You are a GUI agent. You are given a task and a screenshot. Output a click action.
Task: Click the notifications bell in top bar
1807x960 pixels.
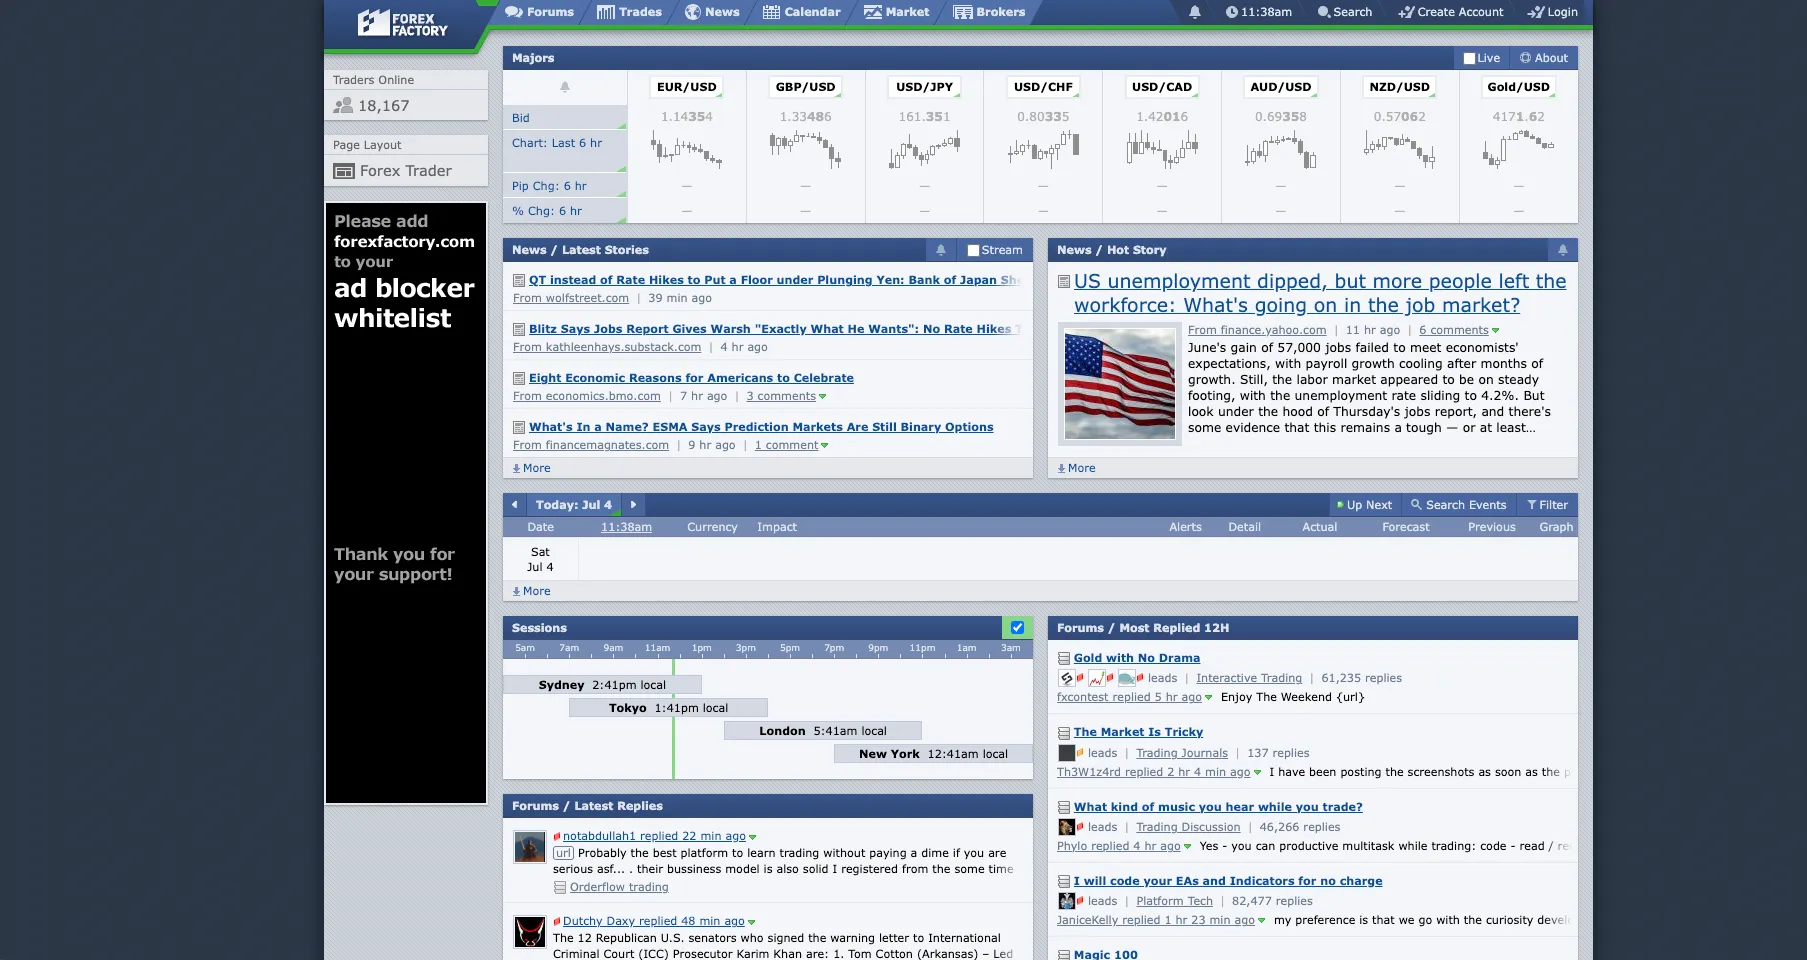tap(1194, 12)
